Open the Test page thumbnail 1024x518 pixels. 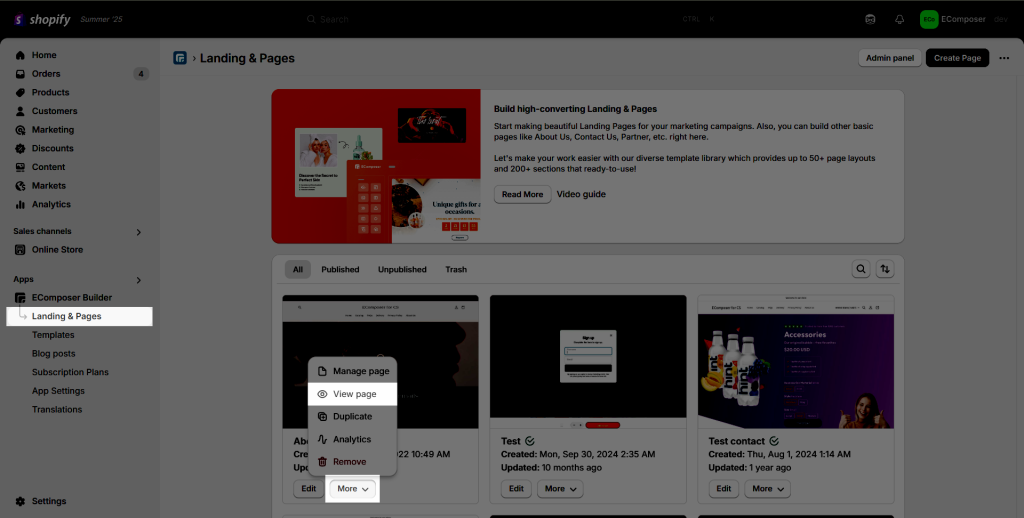click(588, 362)
